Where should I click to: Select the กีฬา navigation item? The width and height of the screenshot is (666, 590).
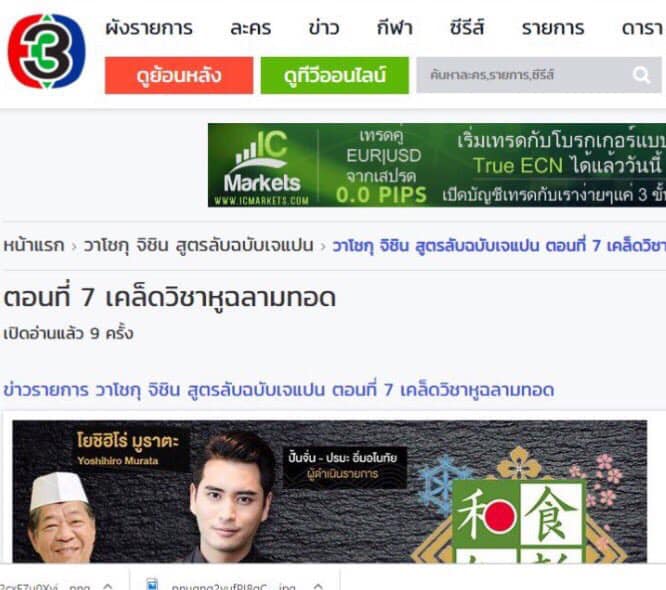click(x=395, y=28)
